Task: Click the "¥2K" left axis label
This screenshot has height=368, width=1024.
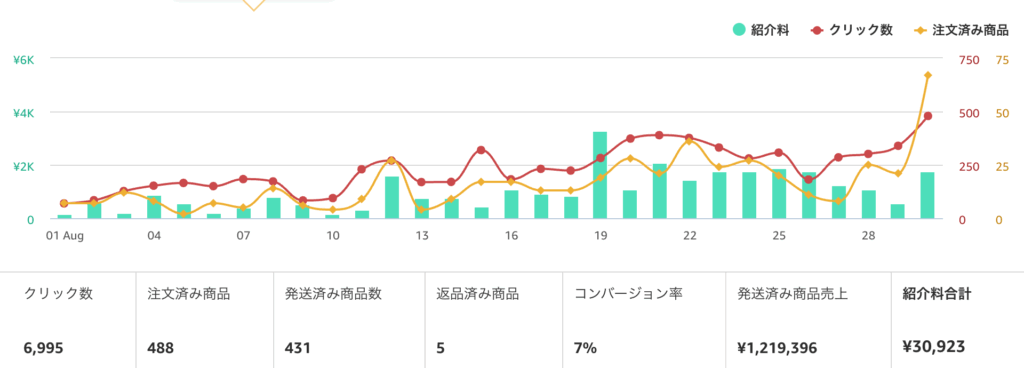Action: (23, 166)
